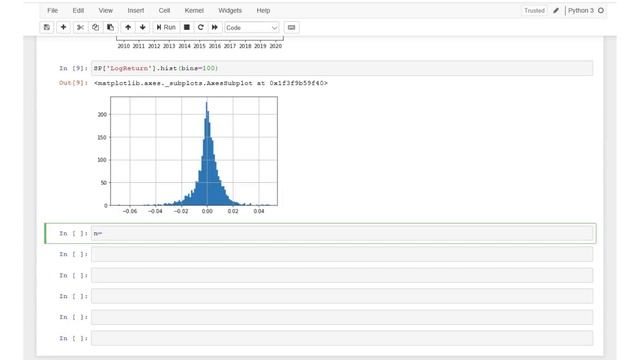
Task: Click the In [9] prompt label
Action: click(x=73, y=68)
